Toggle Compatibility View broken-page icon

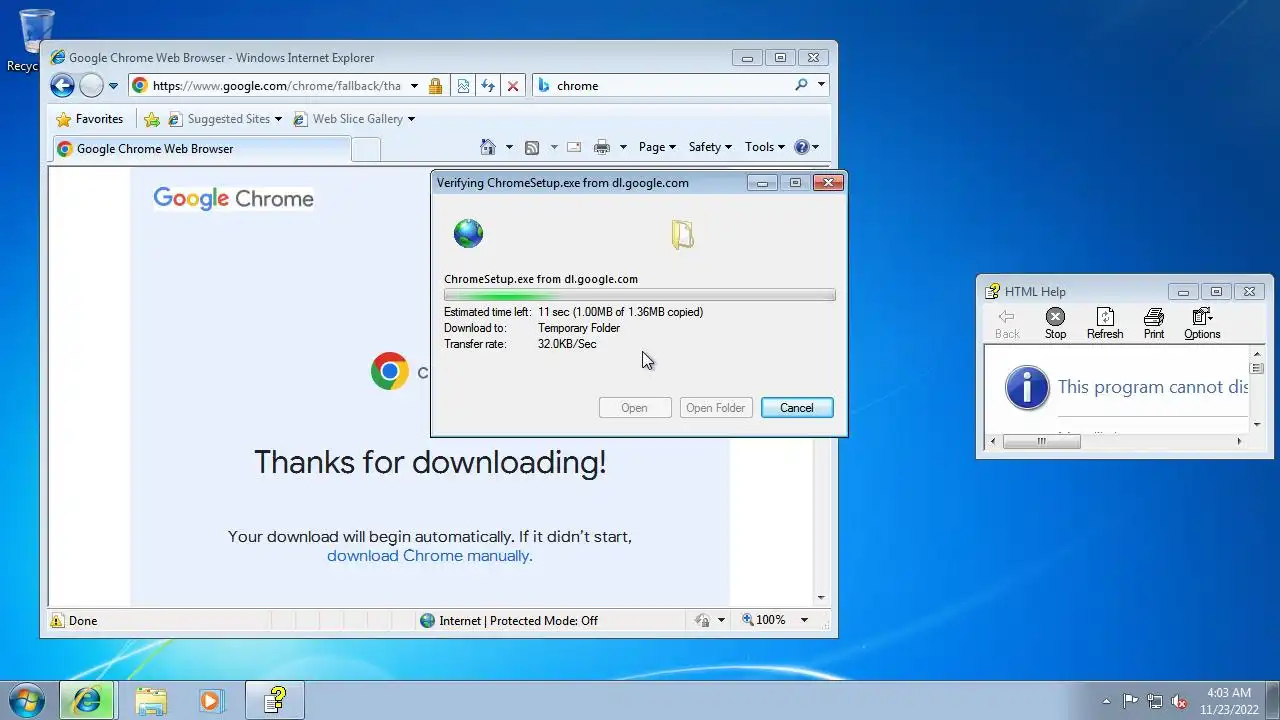point(463,86)
